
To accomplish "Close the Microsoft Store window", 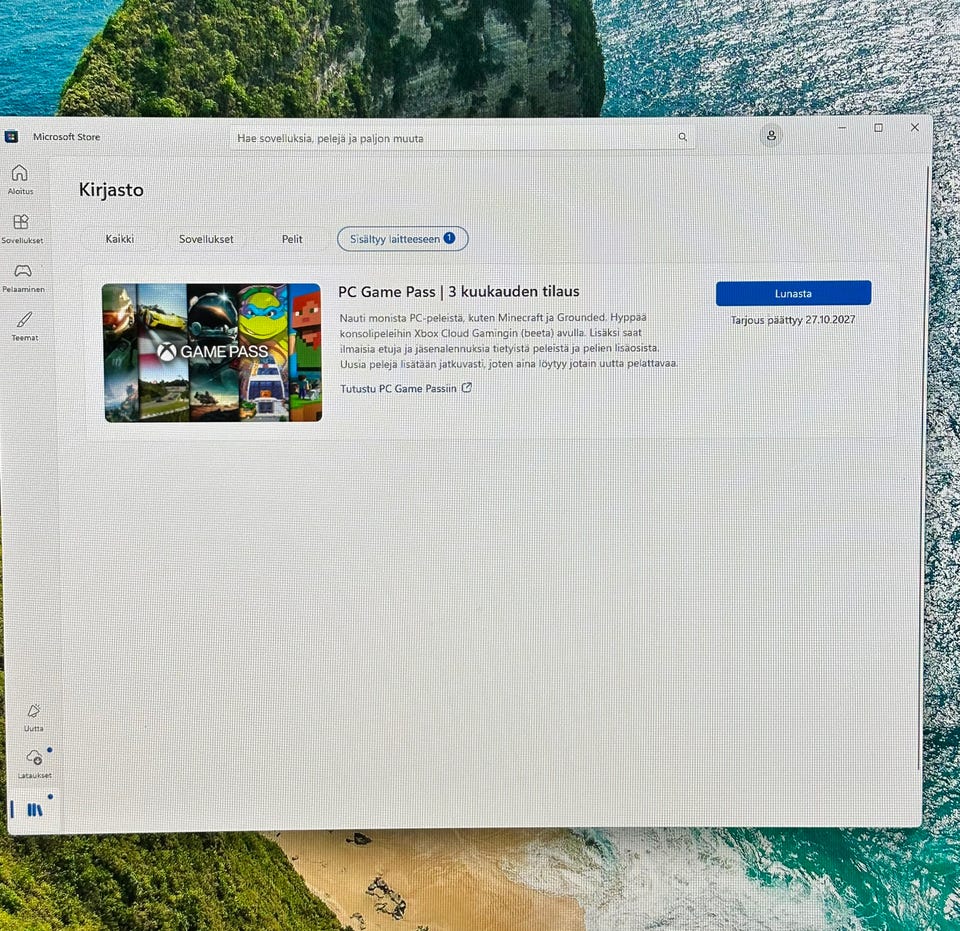I will tap(915, 127).
